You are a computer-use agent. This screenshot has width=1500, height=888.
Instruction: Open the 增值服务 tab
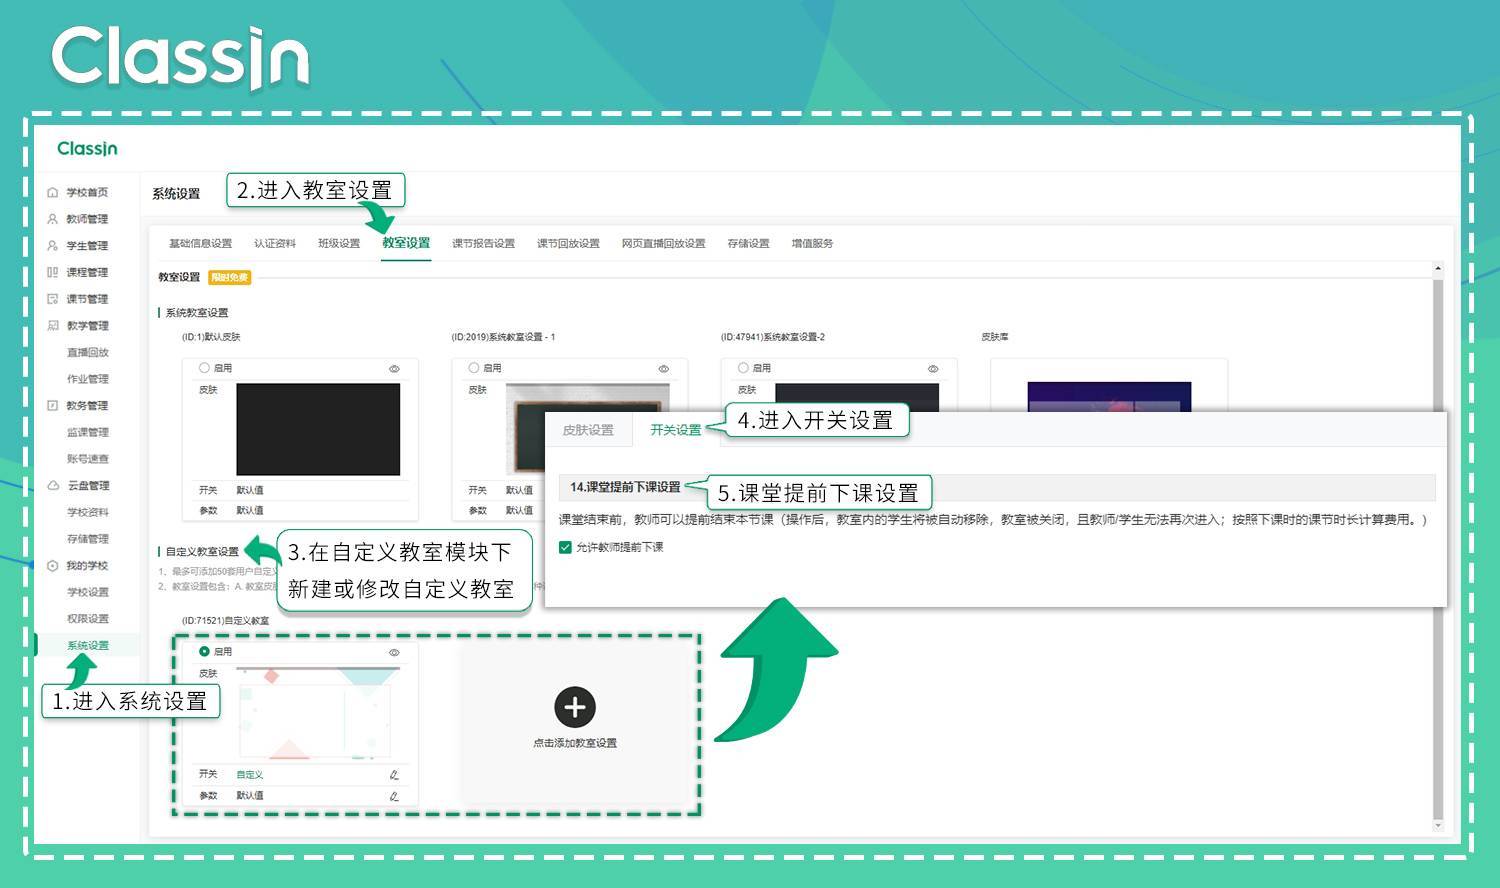[x=812, y=243]
